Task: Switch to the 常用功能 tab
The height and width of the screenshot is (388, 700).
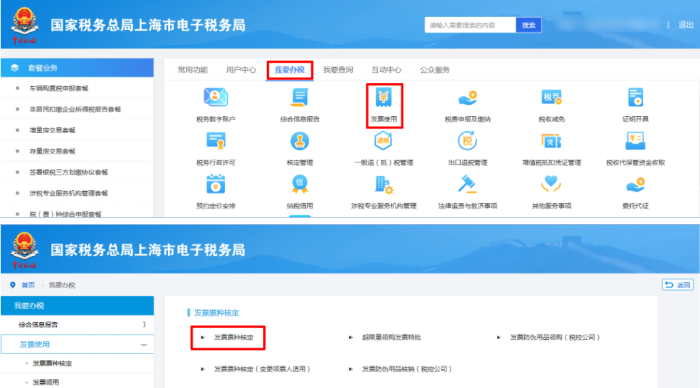Action: (192, 70)
